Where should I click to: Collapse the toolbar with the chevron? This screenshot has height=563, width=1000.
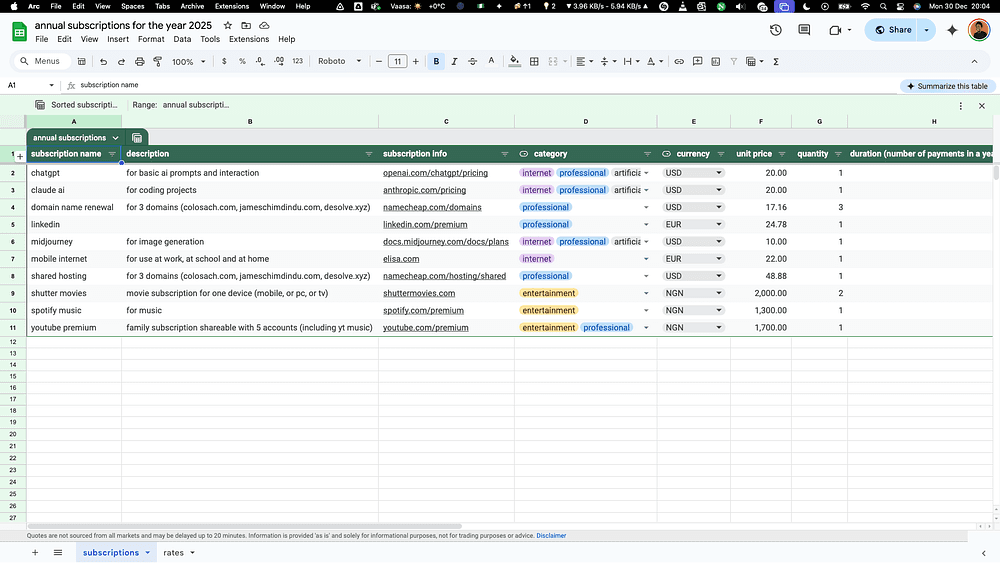pyautogui.click(x=974, y=62)
